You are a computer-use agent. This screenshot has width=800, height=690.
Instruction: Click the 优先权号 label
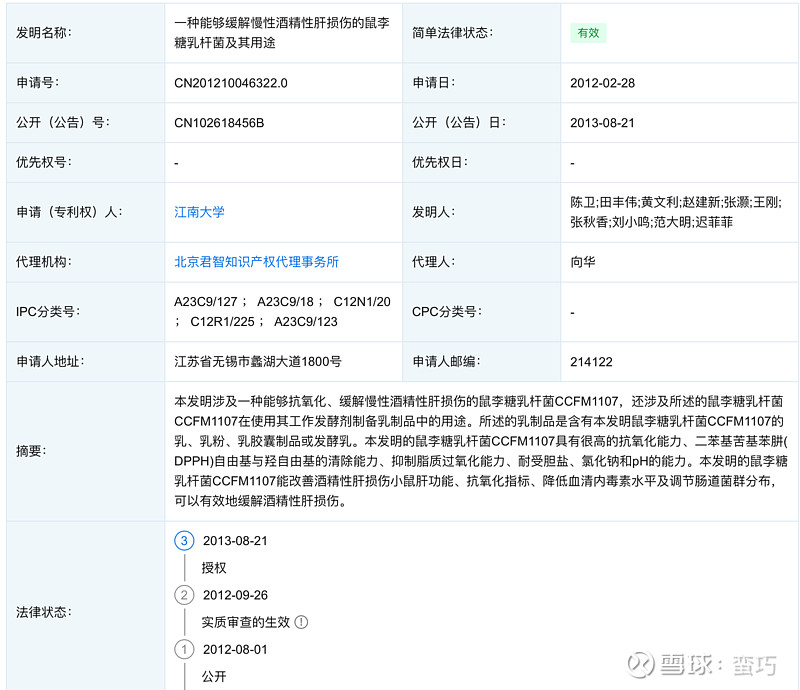44,163
